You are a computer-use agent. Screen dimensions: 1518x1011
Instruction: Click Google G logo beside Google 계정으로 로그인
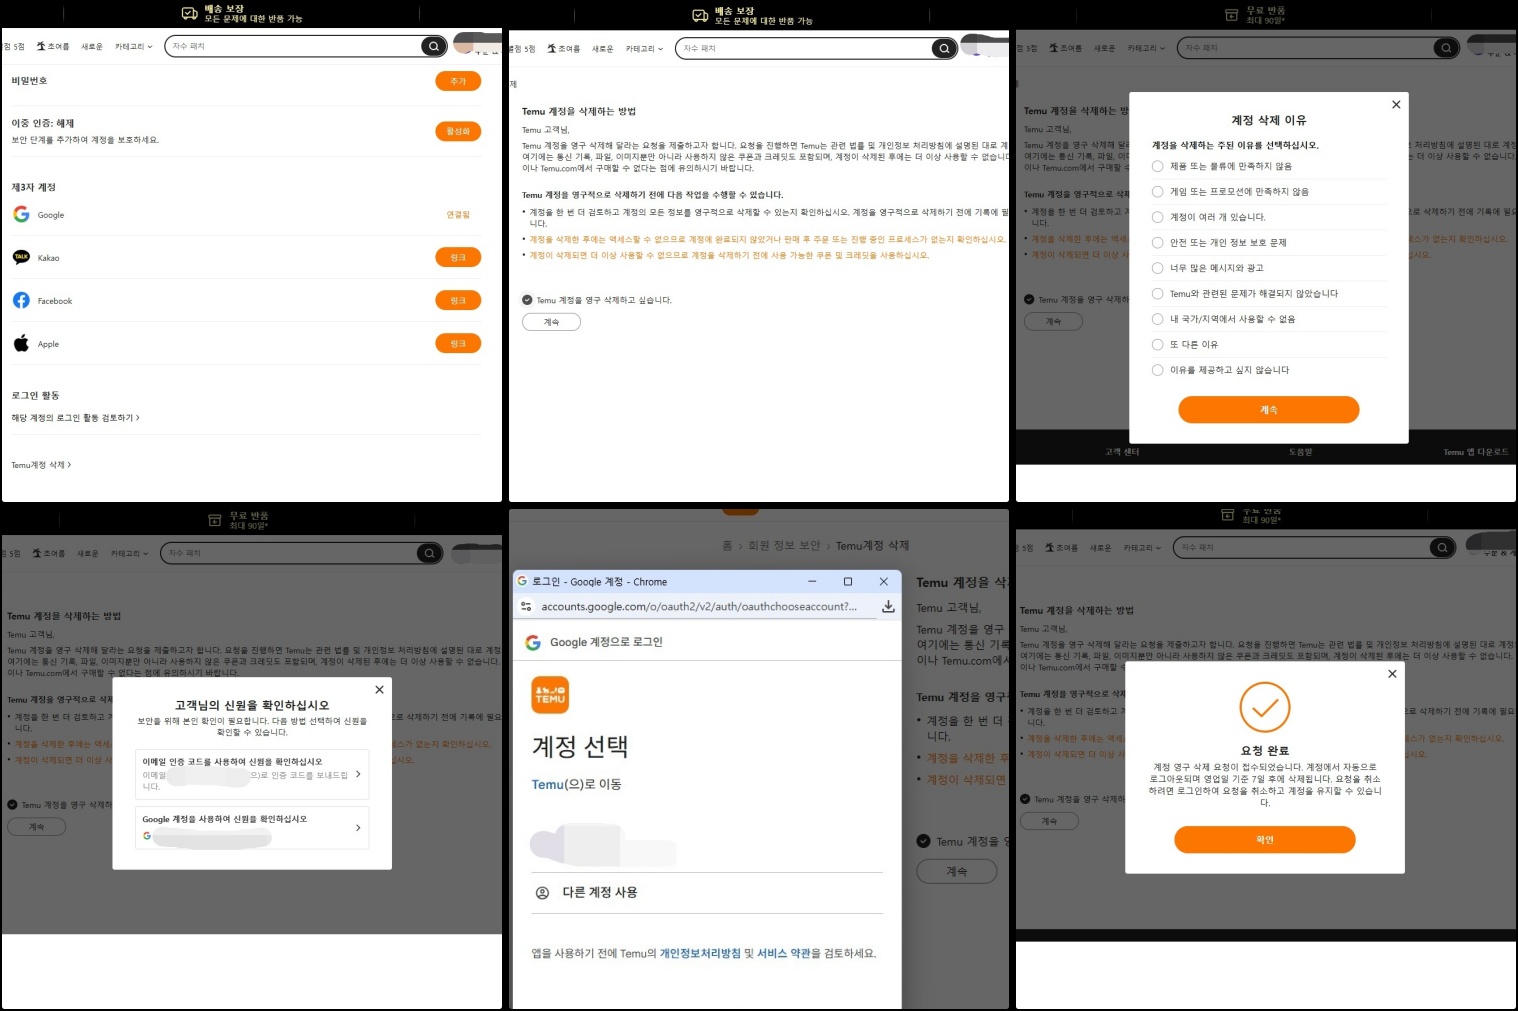coord(533,642)
